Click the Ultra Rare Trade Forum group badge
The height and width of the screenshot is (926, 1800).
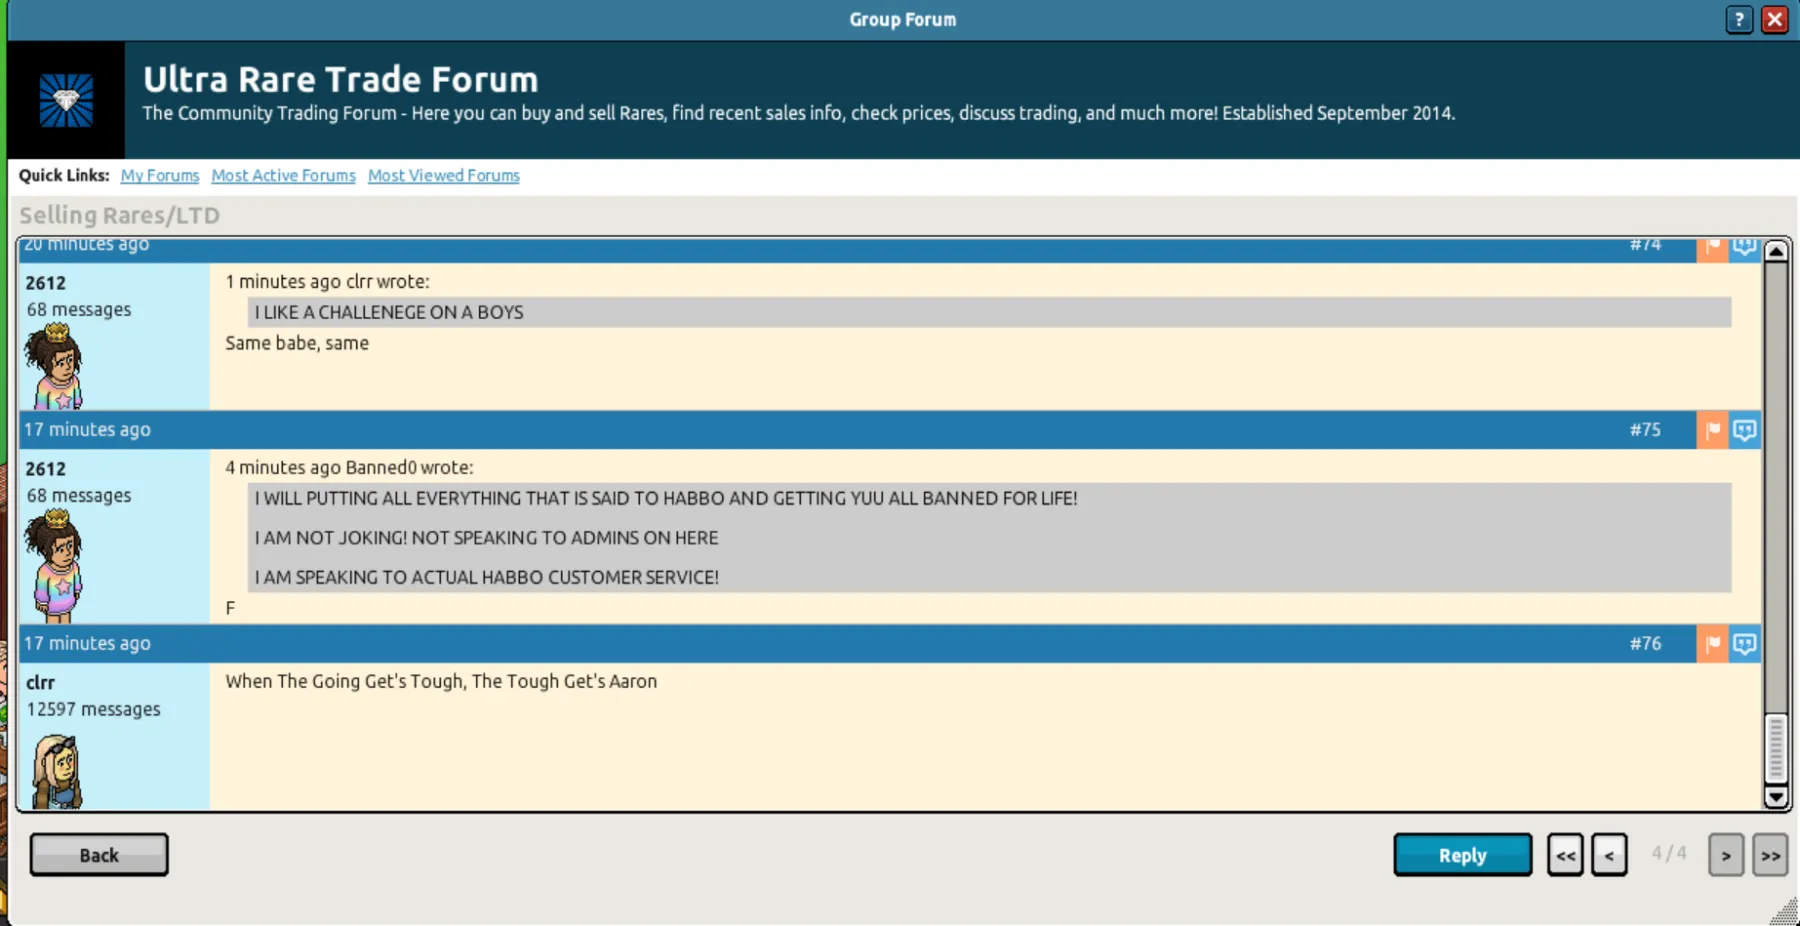pyautogui.click(x=66, y=100)
